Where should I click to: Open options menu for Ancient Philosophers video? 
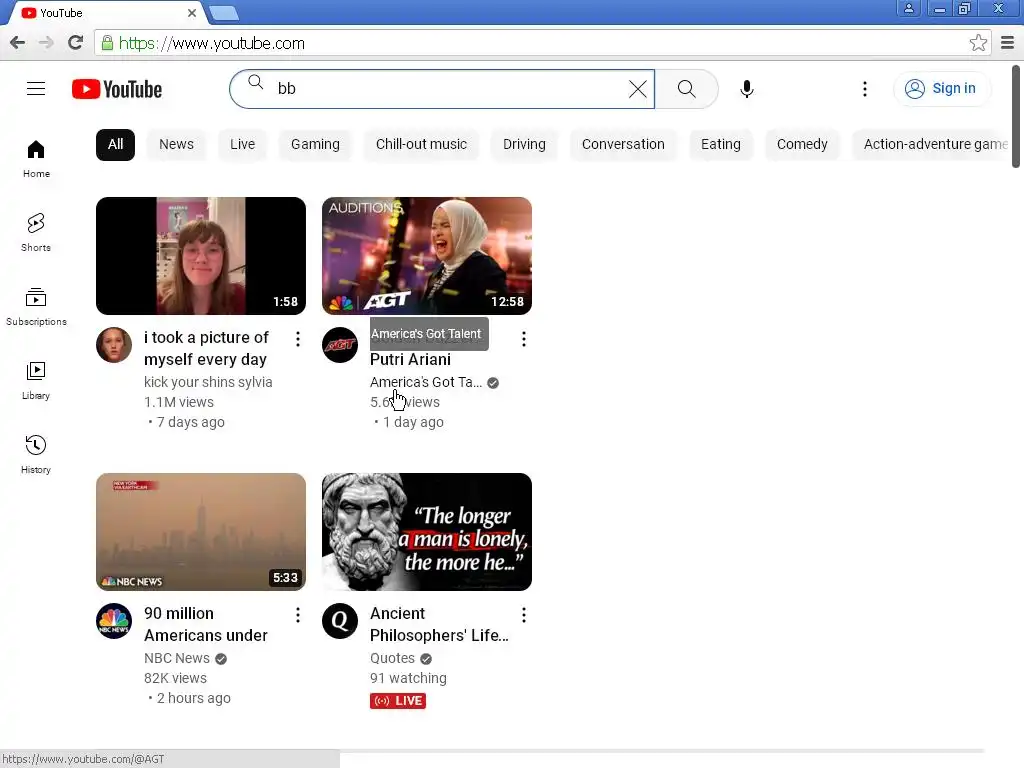(524, 615)
